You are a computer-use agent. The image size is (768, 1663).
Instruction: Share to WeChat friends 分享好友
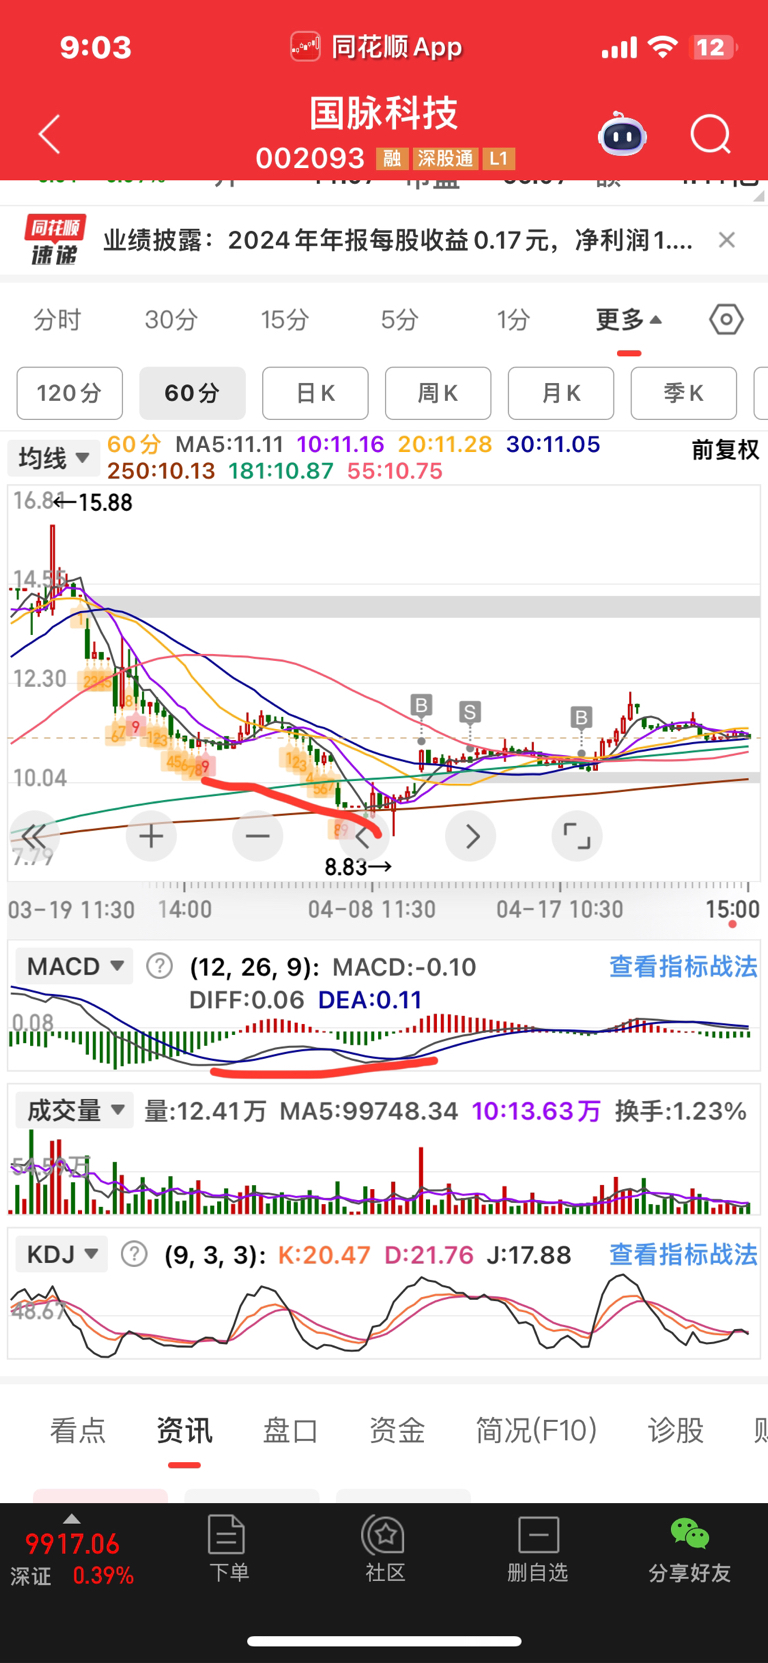click(689, 1548)
